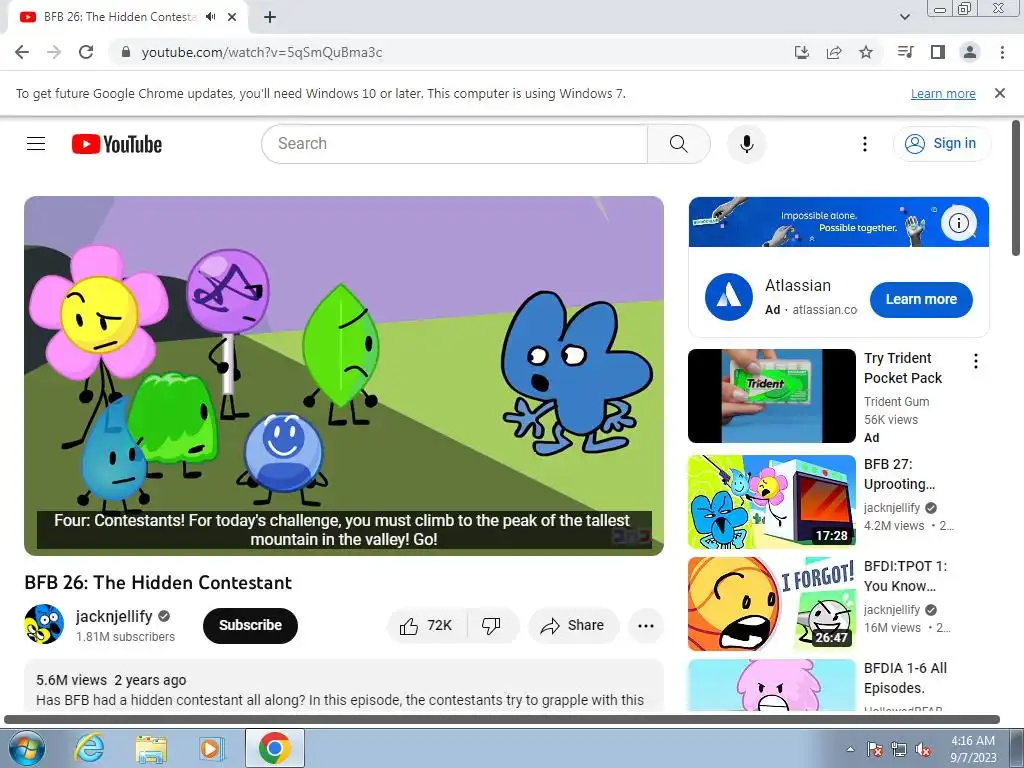Screen dimensions: 1024x768
Task: Click the horizontal page scrollbar
Action: click(502, 720)
